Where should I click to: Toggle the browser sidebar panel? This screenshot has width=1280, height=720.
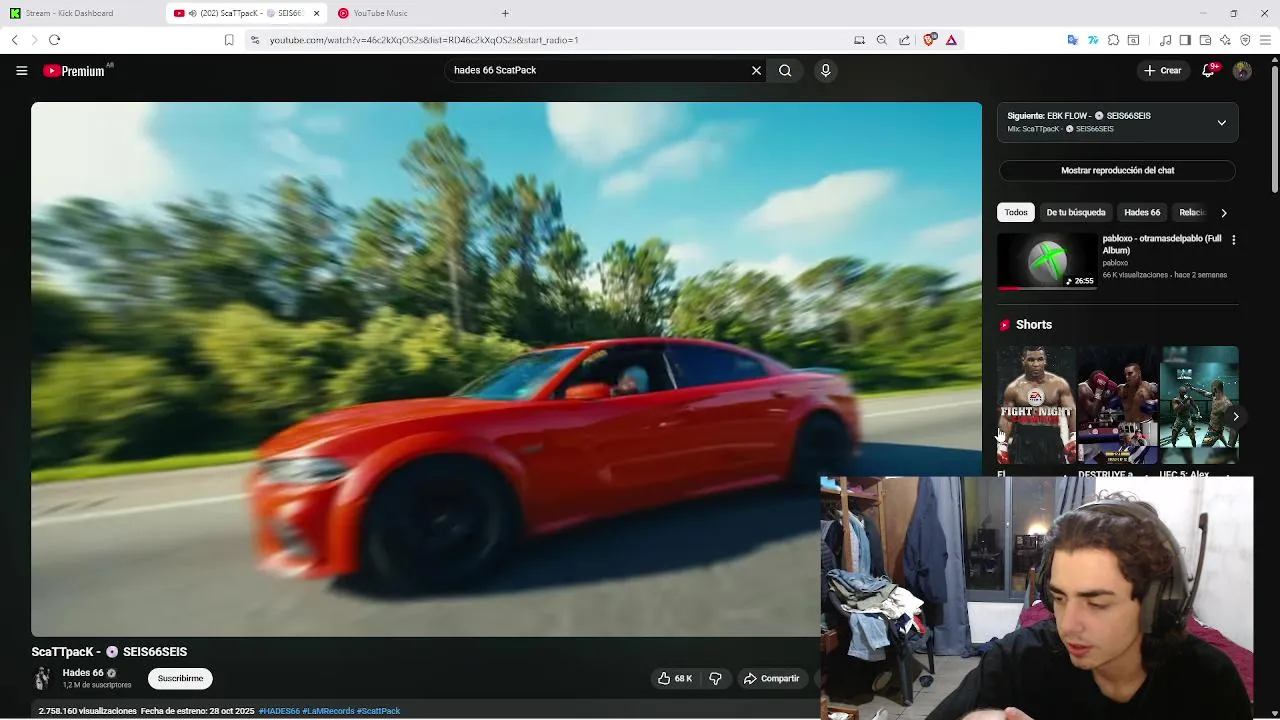(1185, 40)
